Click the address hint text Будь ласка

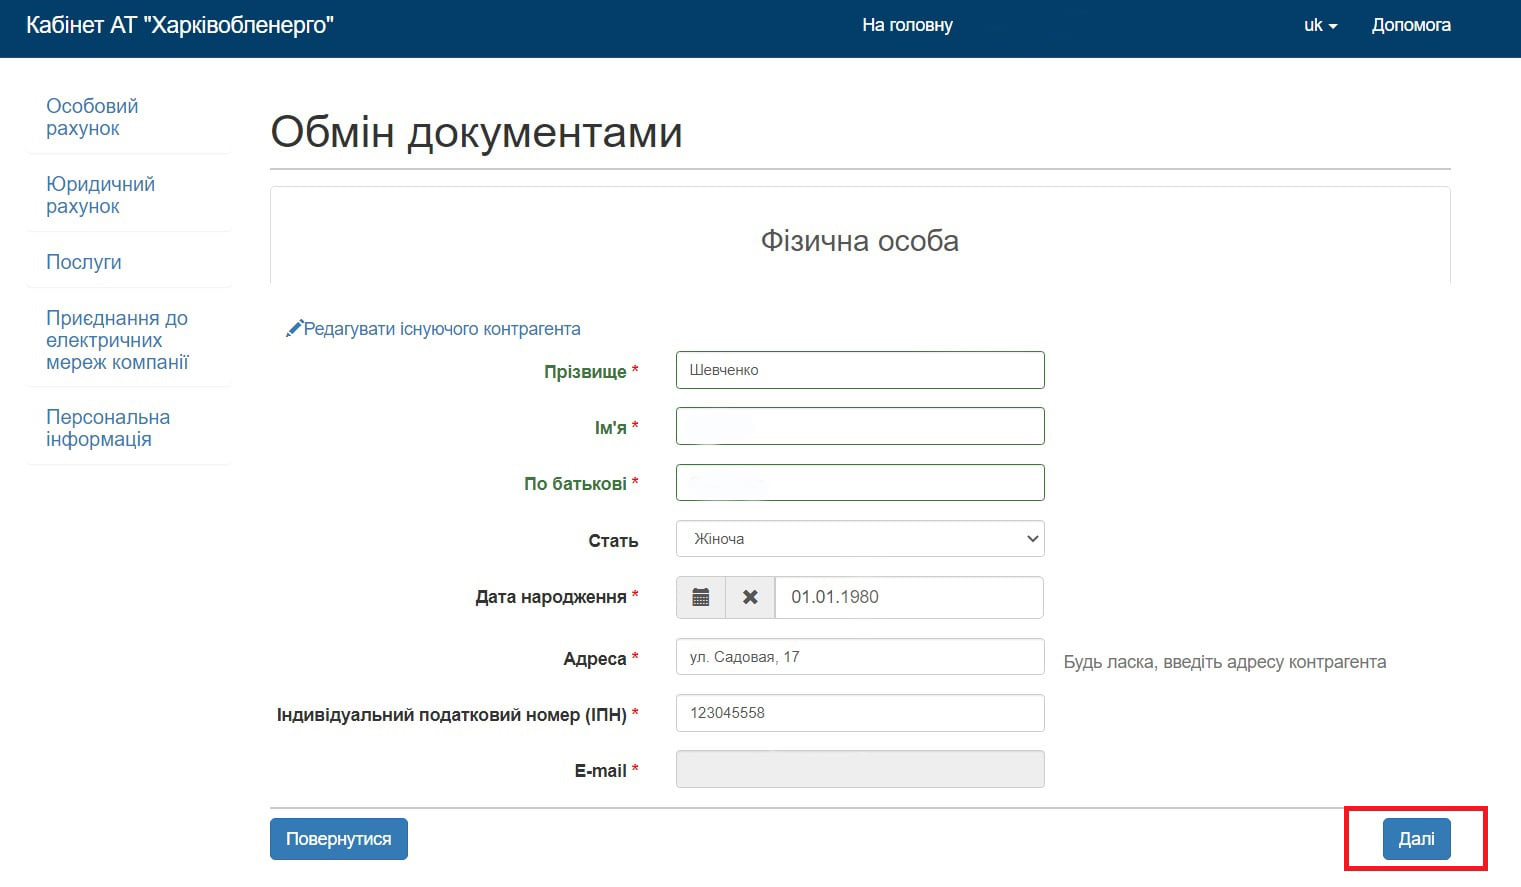pyautogui.click(x=1225, y=662)
